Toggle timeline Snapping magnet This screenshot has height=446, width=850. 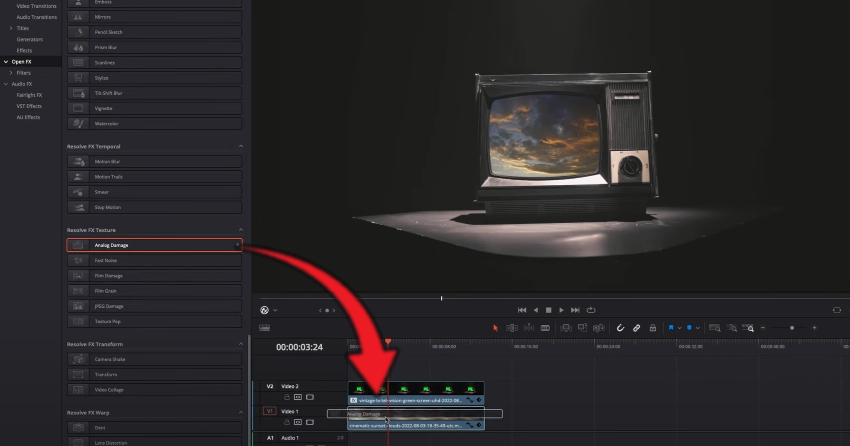[x=620, y=328]
